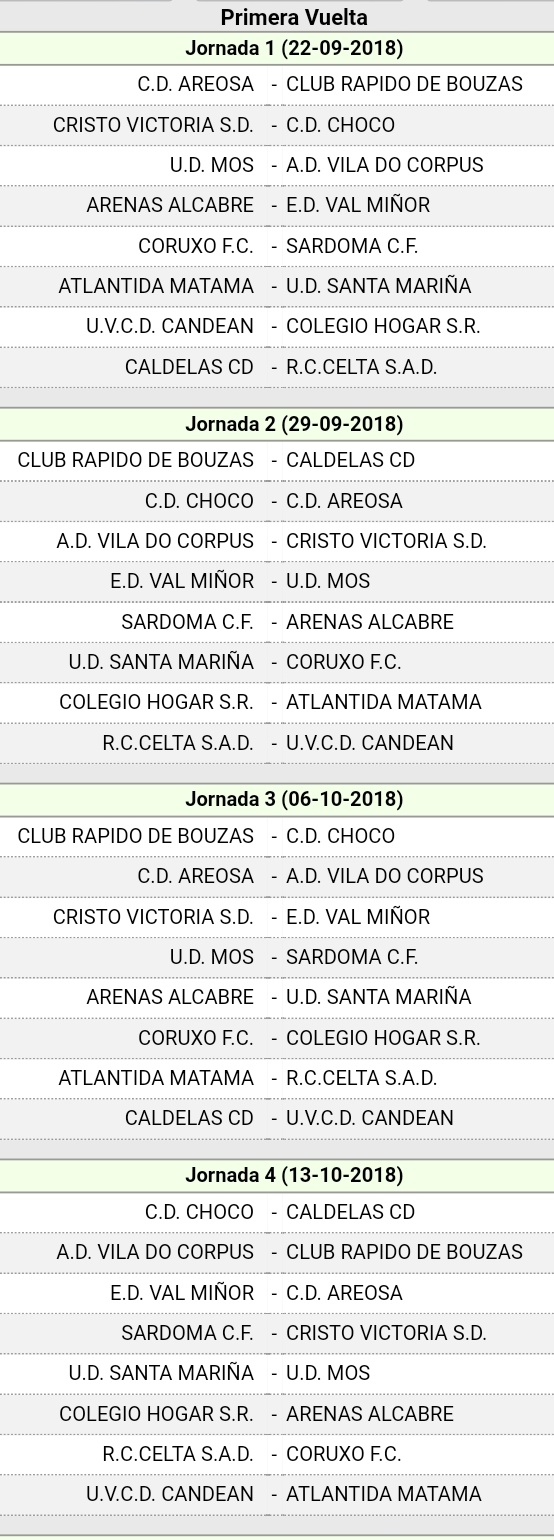Viewport: 554px width, 1540px height.
Task: Click U.D. MOS home team in Jornada 1
Action: 212,165
